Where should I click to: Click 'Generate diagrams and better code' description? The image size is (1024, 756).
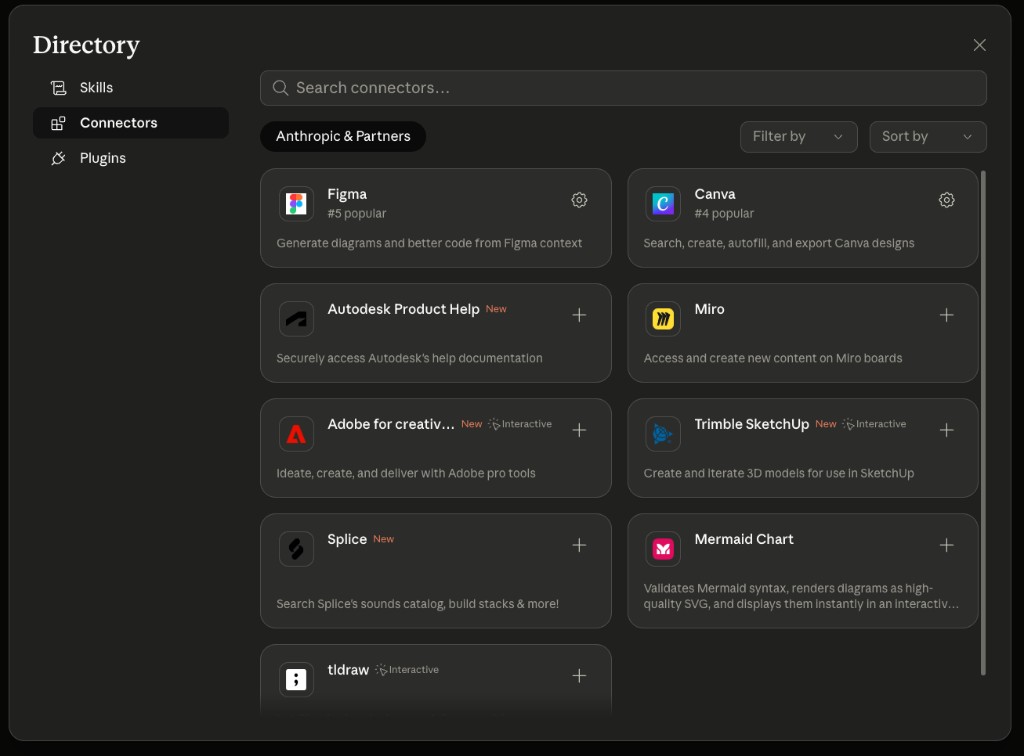[429, 243]
